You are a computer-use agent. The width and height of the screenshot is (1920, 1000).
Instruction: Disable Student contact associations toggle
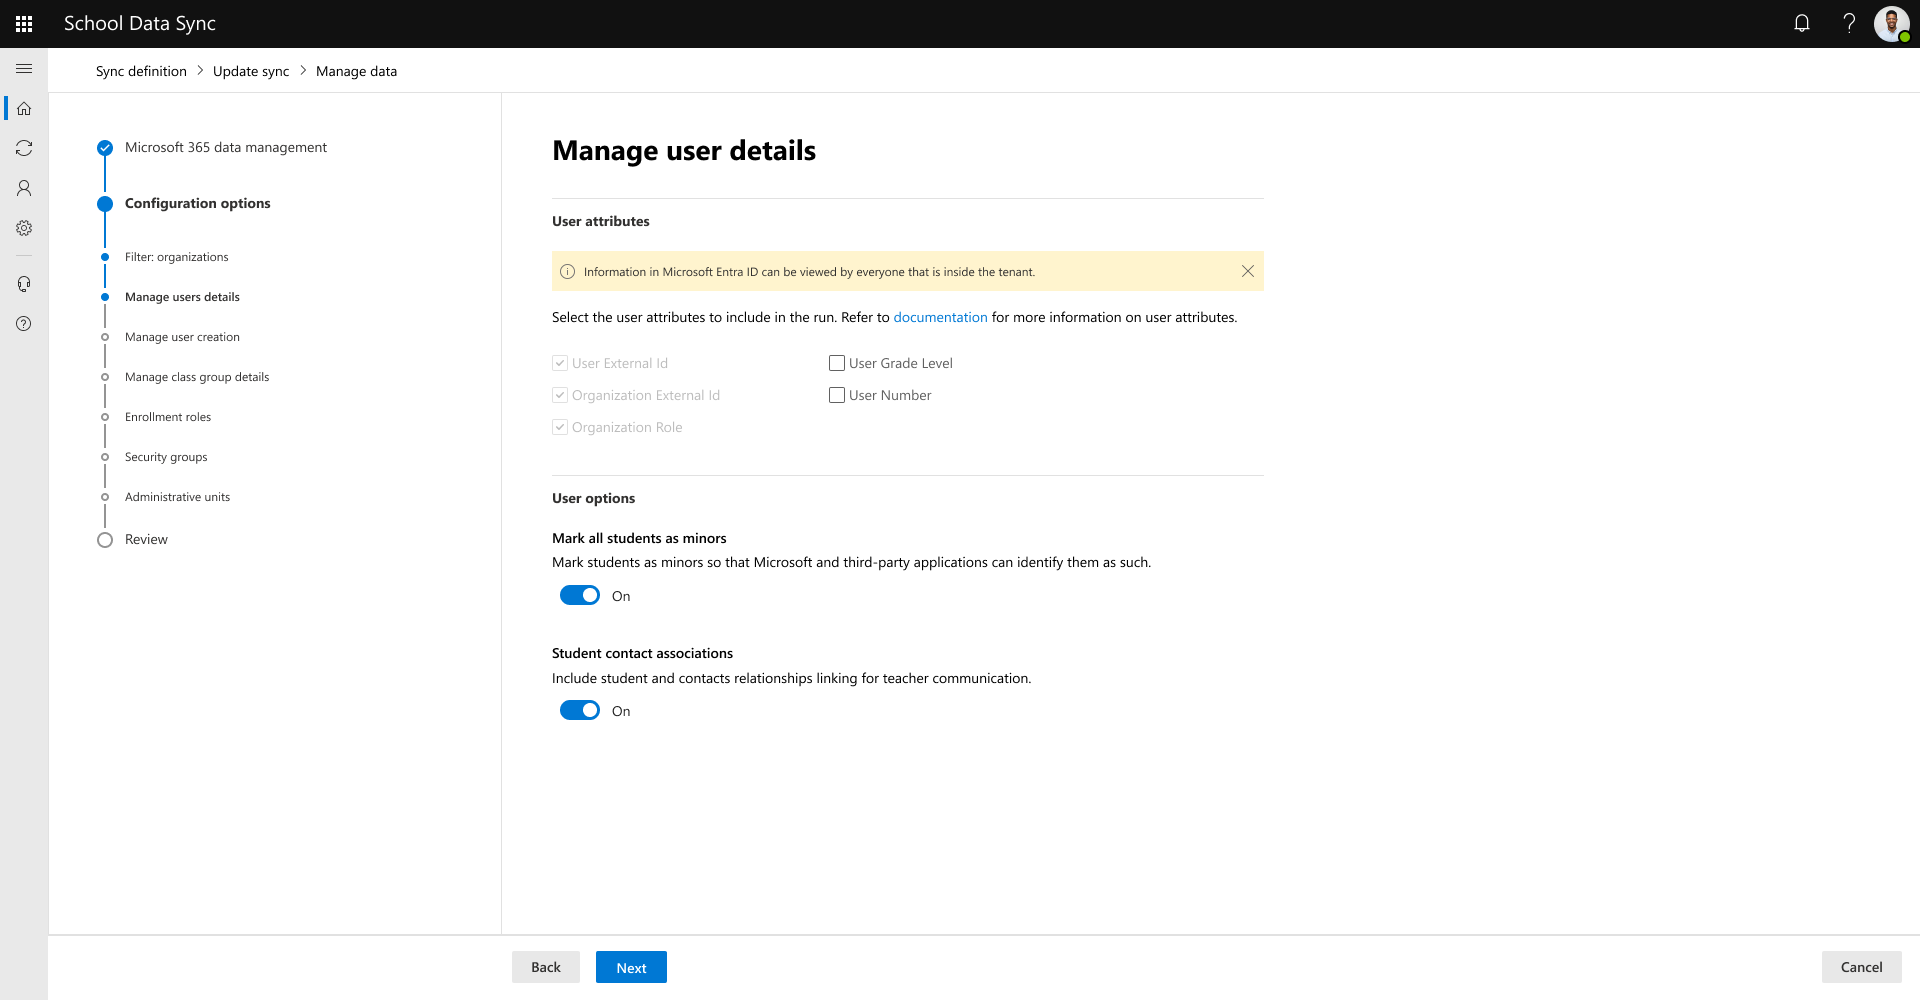(x=580, y=711)
